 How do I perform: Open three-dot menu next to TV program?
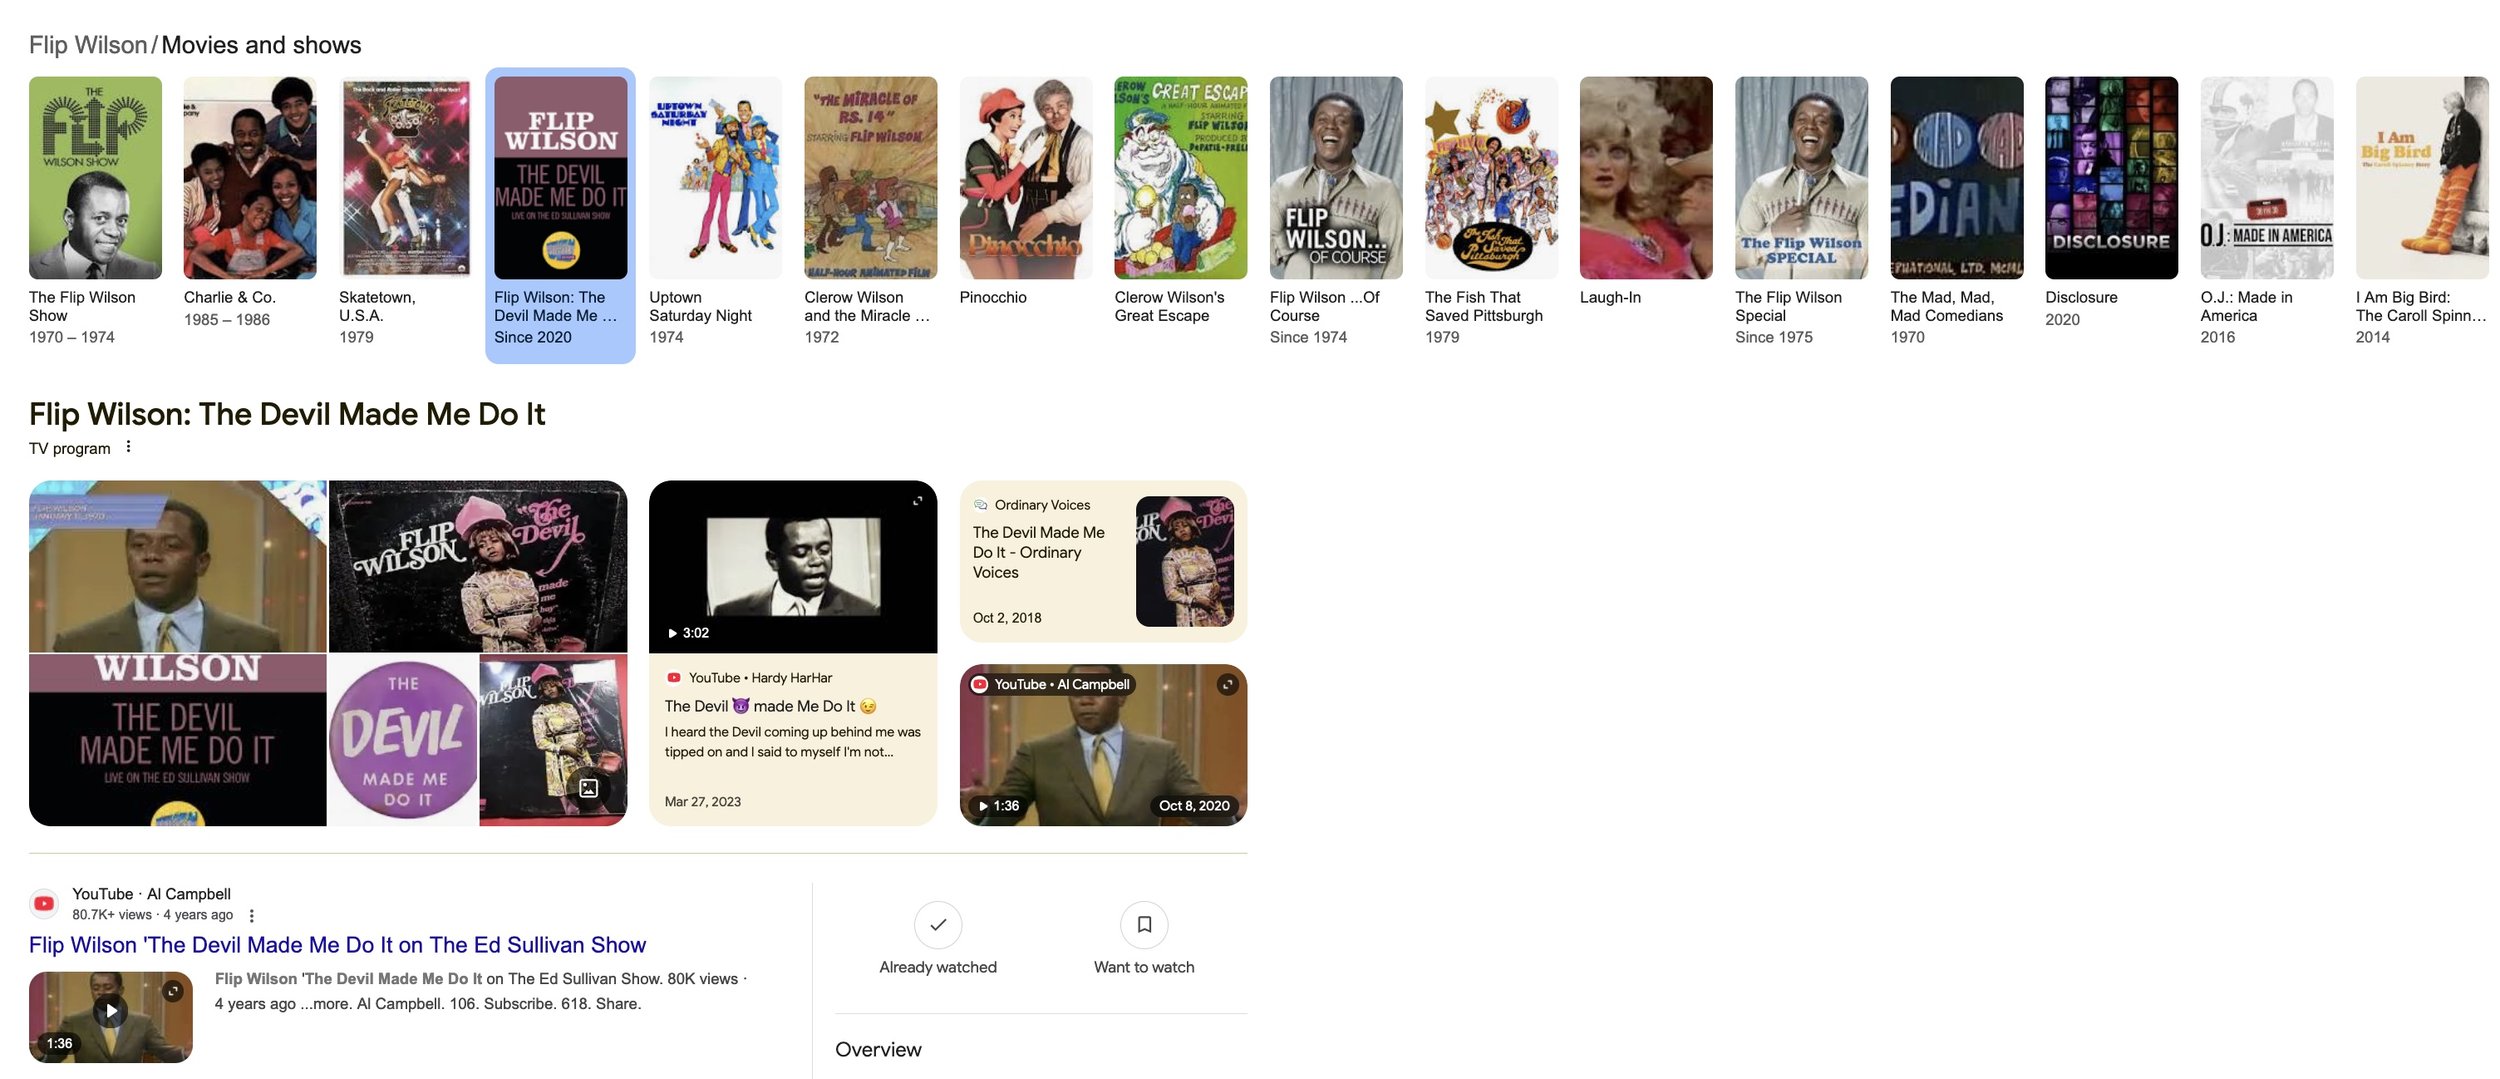coord(128,447)
